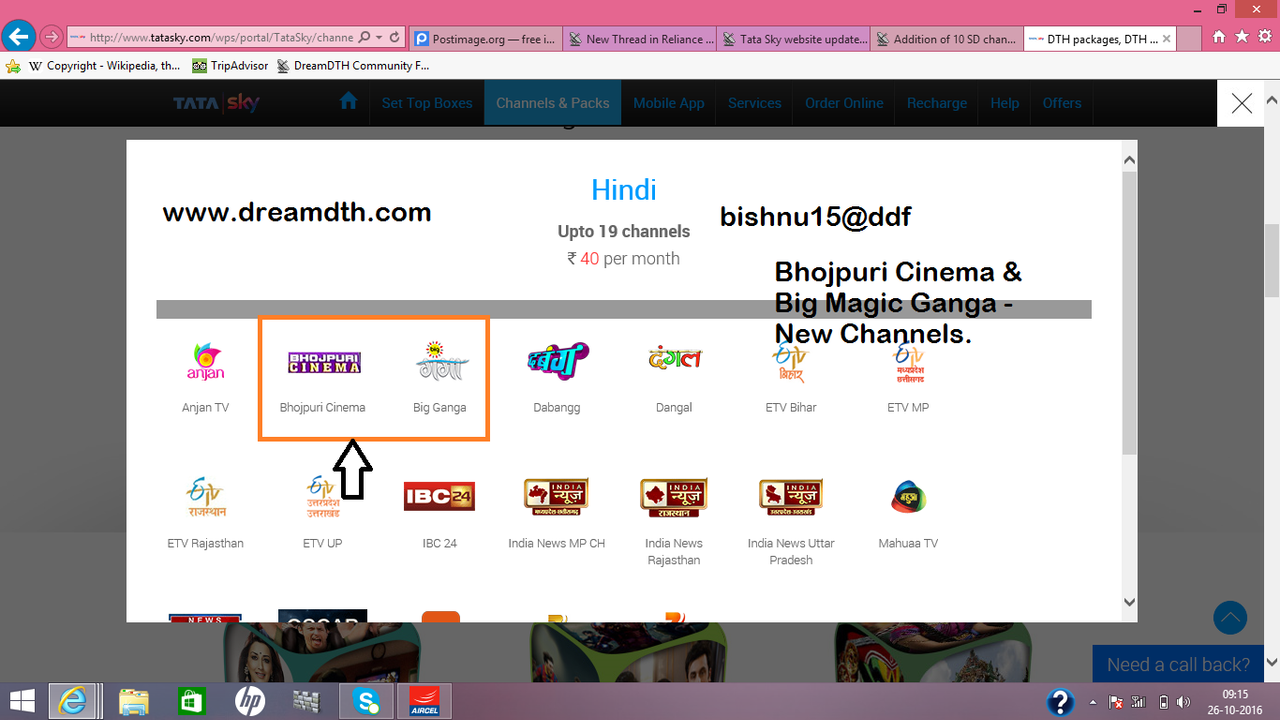The width and height of the screenshot is (1280, 720).
Task: Open the DreamDTH Community favorites link
Action: coord(353,66)
